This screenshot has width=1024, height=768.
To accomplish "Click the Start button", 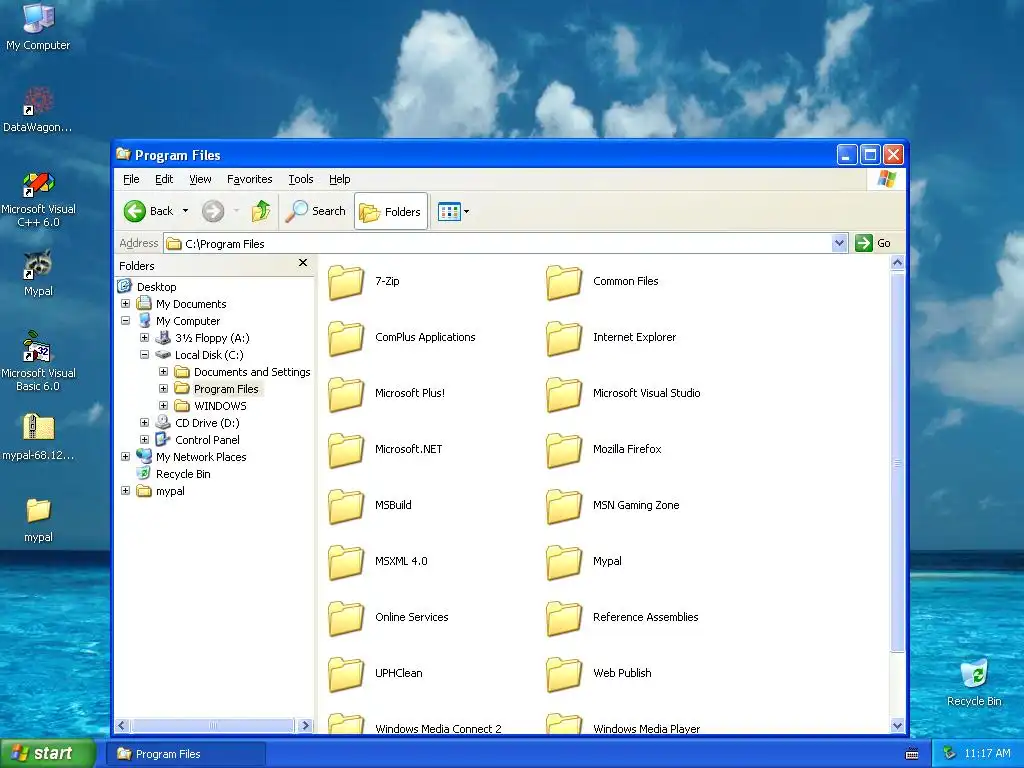I will pos(47,753).
